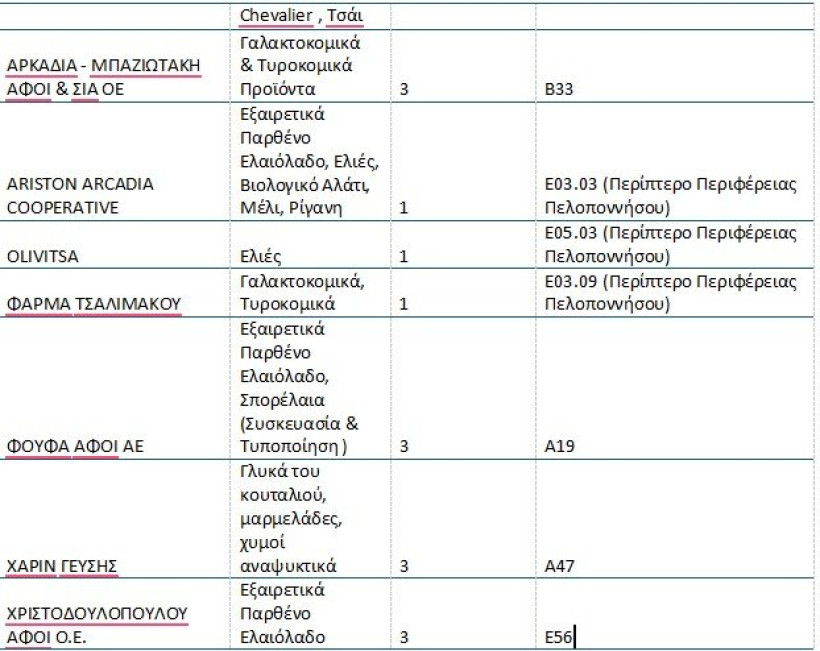Select the ΑΡΚΑΔΙΑ - ΜΠΑΖΙΩΤΑΚΗ company name cell
The image size is (820, 651).
point(103,77)
